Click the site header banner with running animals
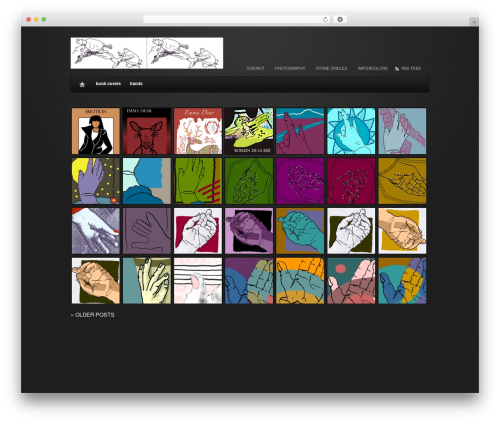 click(147, 53)
